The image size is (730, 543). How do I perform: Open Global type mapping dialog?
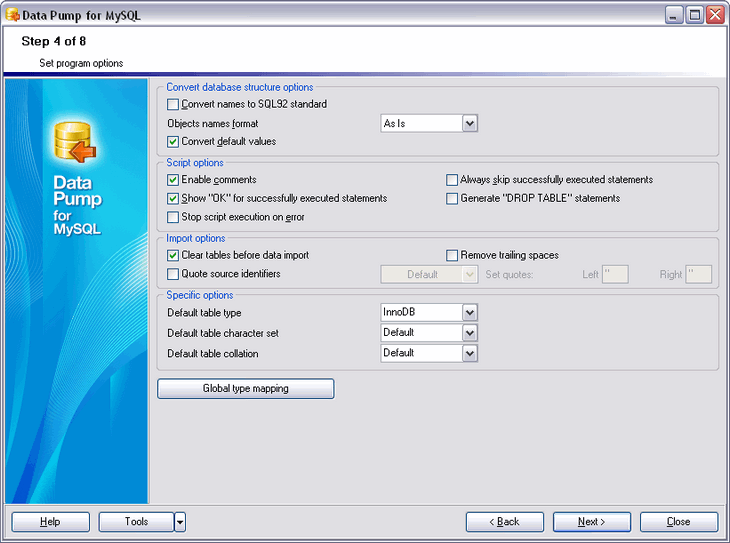pos(246,389)
